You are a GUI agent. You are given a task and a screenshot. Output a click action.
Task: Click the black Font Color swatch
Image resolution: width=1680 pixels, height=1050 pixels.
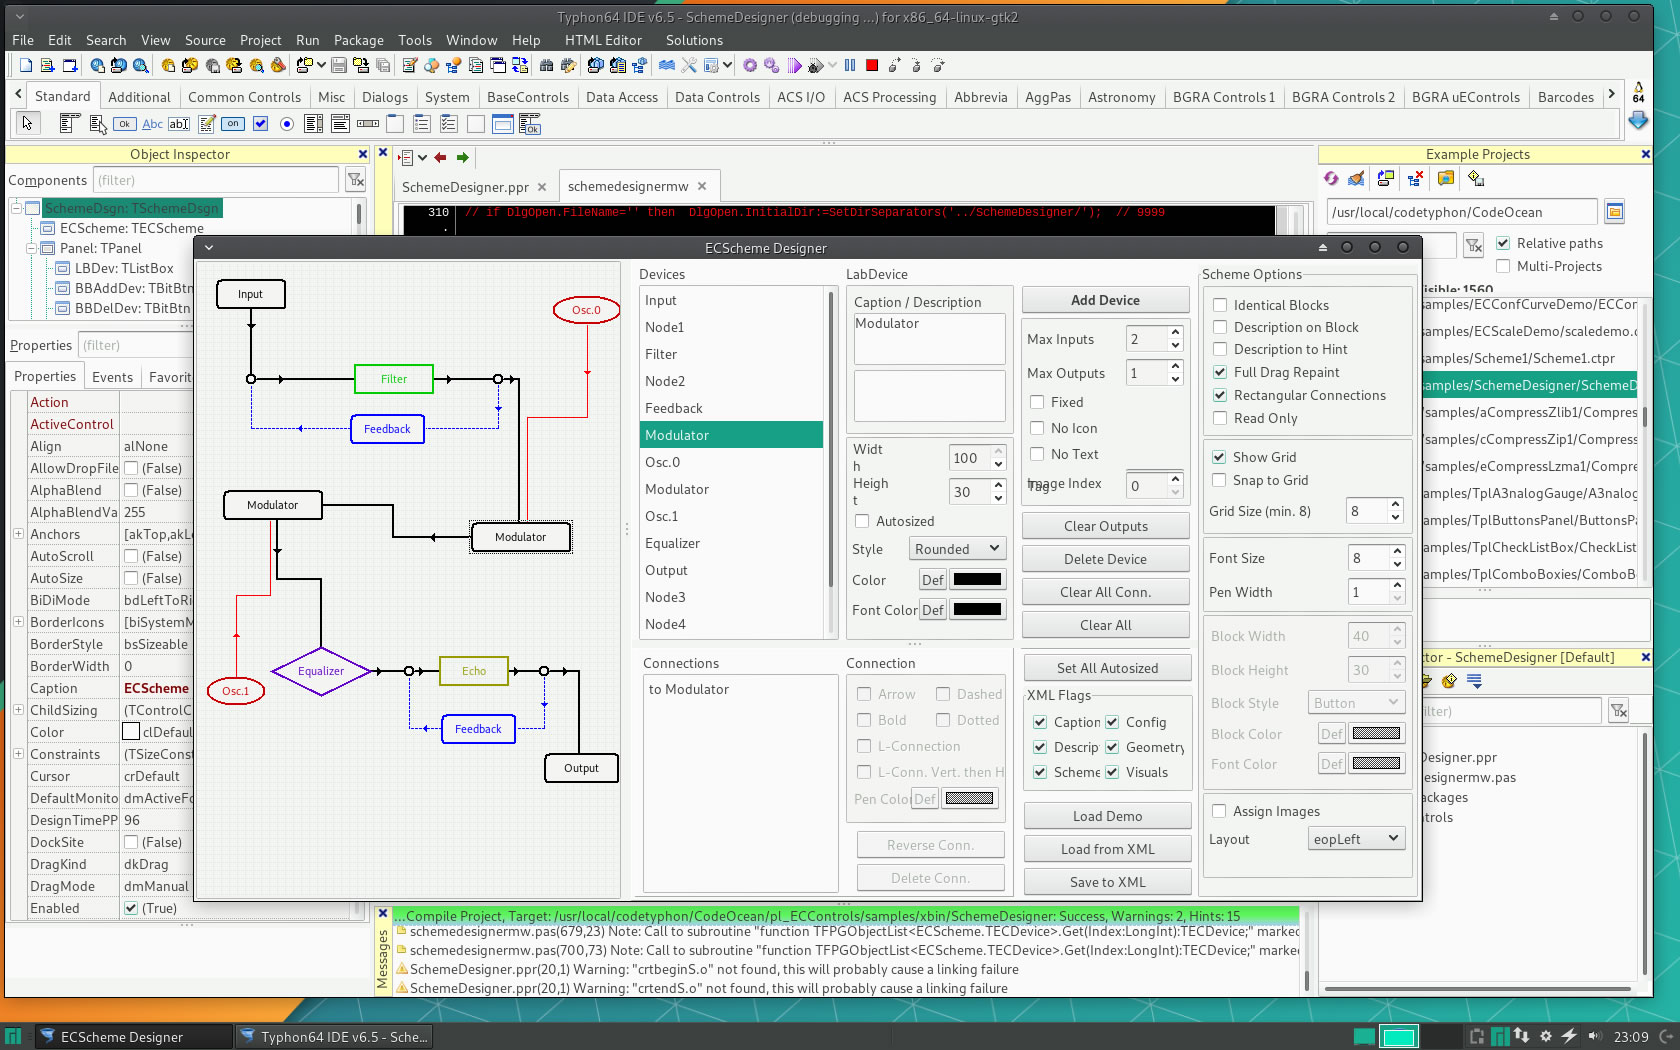[x=977, y=609]
